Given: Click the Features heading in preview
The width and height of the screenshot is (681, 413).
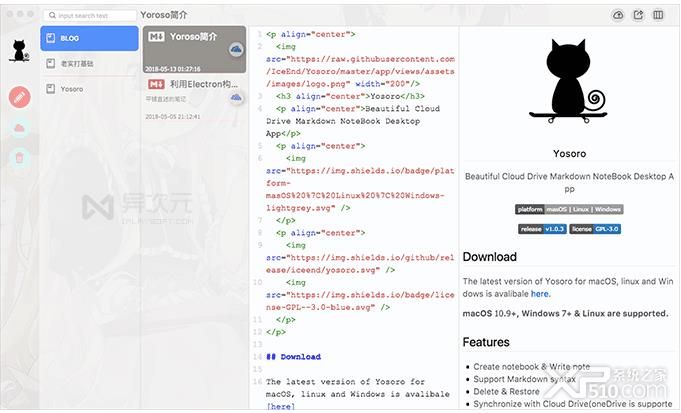Looking at the screenshot, I should [x=486, y=342].
